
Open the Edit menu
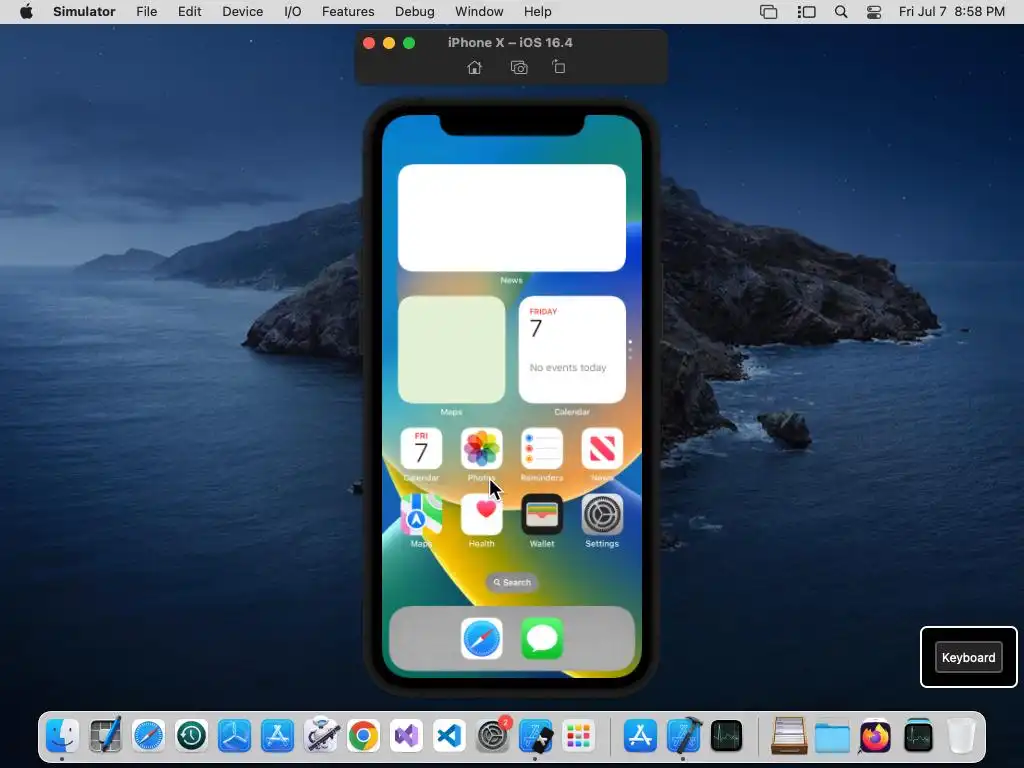click(189, 11)
